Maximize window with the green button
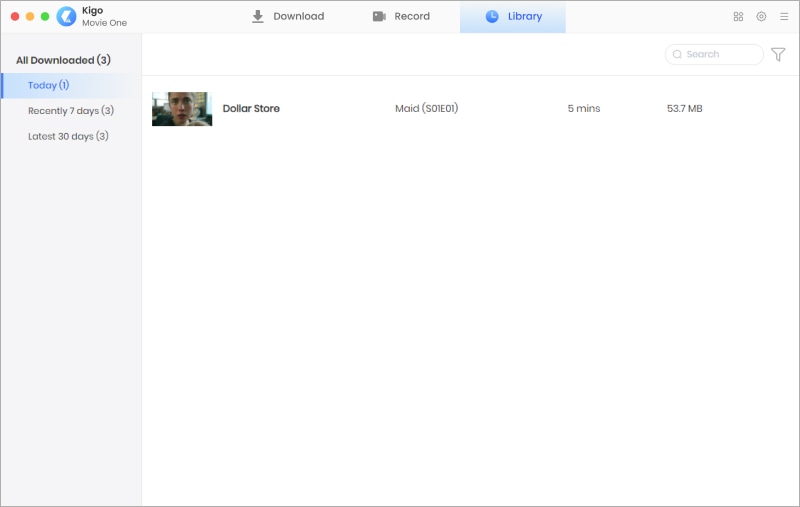 point(45,16)
